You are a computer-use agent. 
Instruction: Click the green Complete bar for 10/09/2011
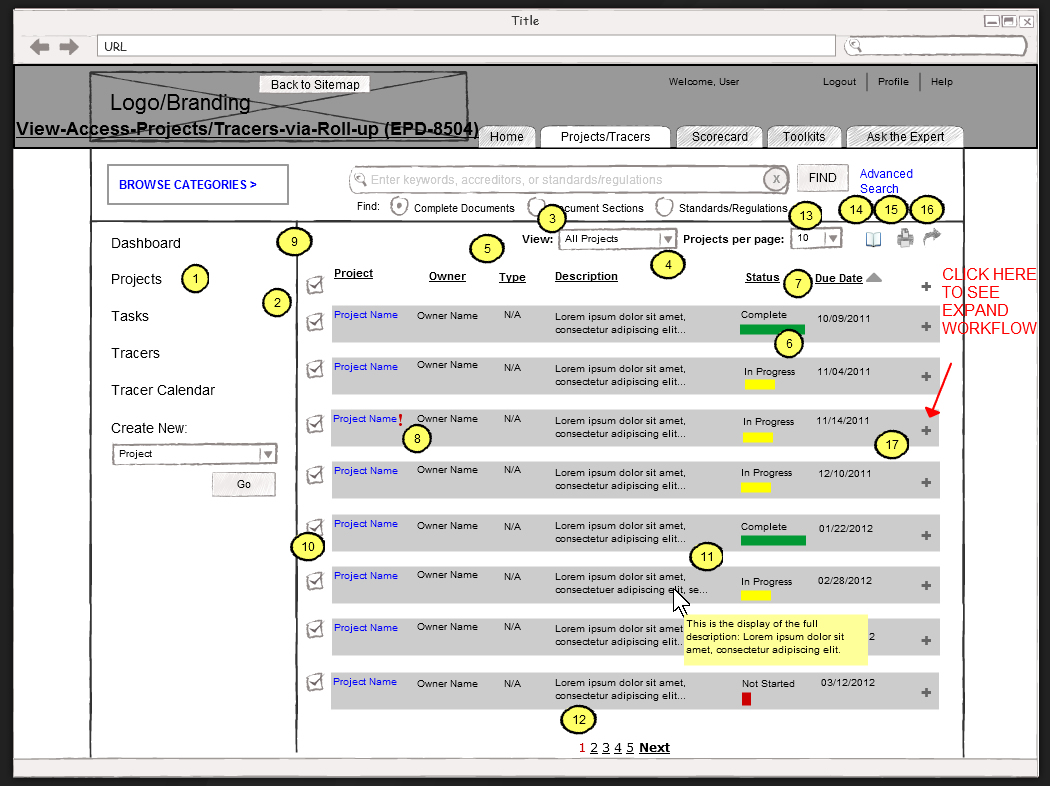[x=772, y=329]
